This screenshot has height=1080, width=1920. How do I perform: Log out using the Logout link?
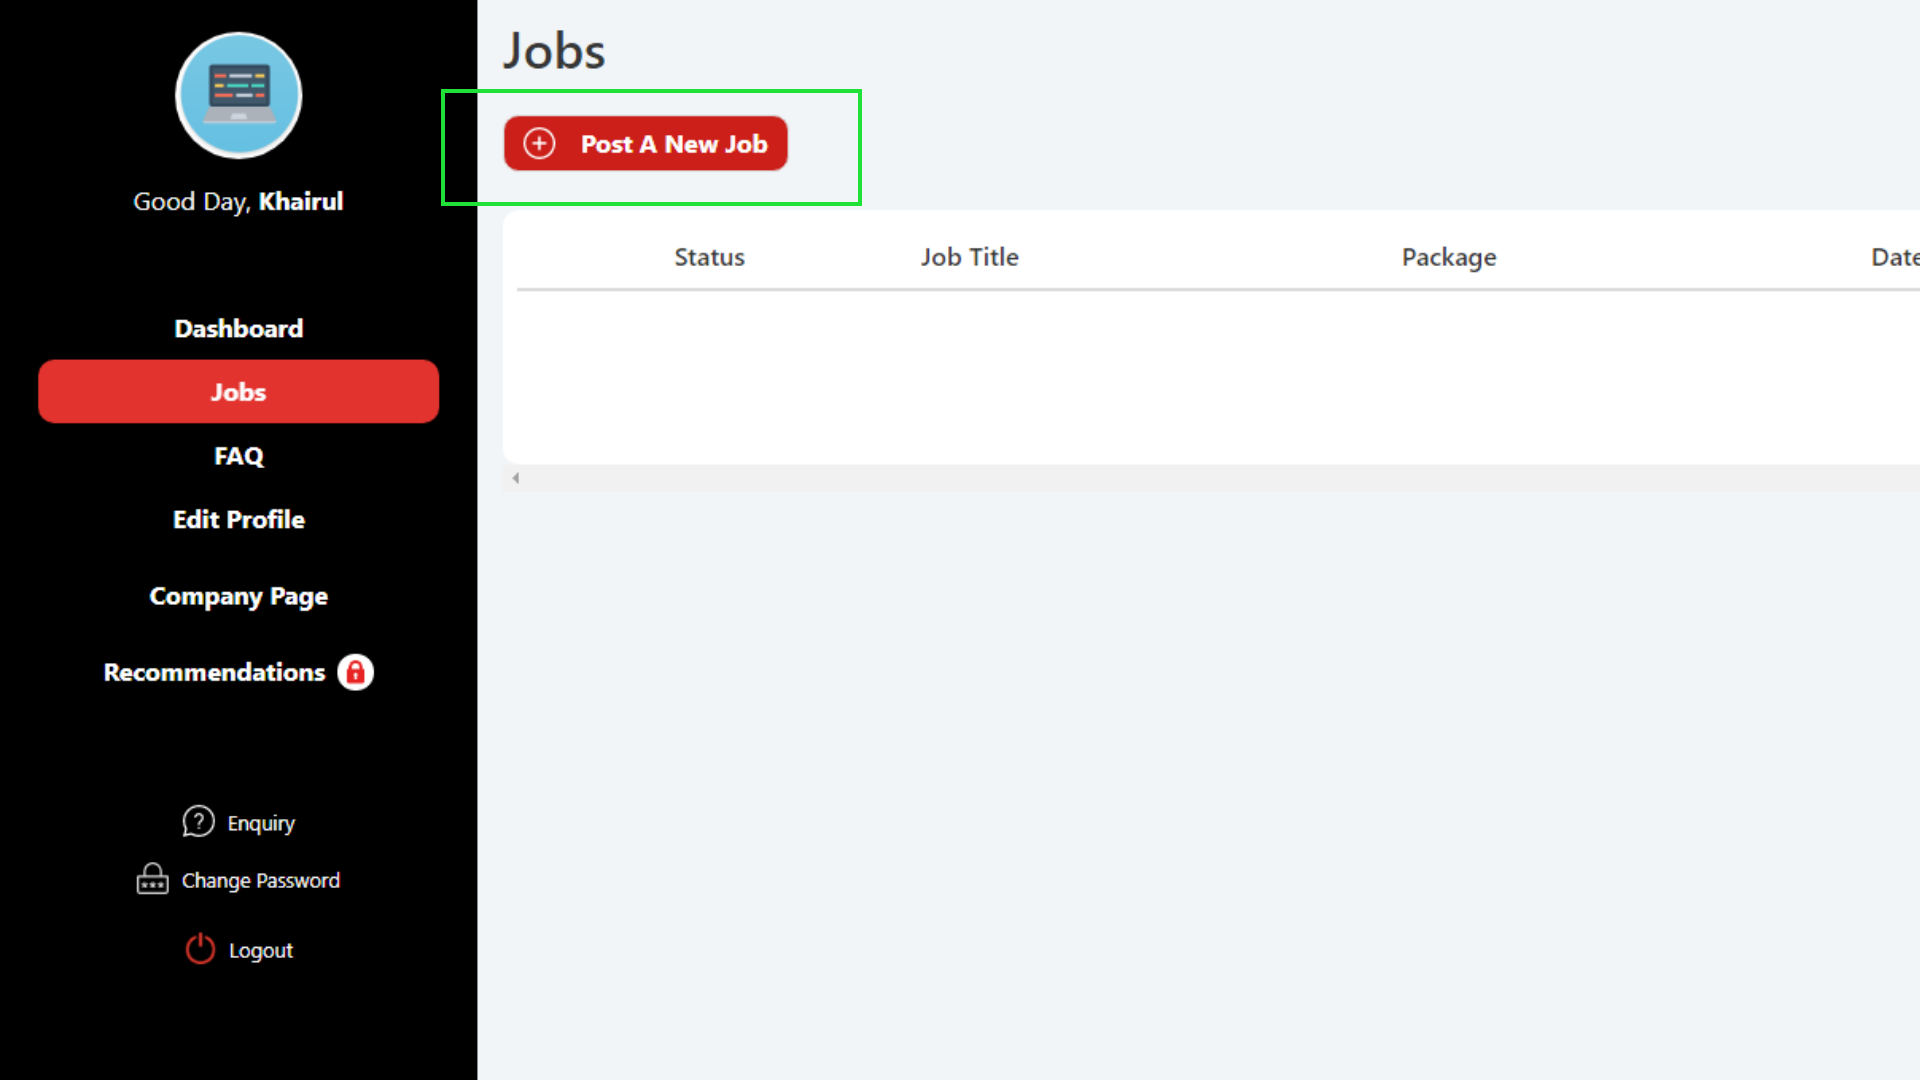tap(261, 950)
